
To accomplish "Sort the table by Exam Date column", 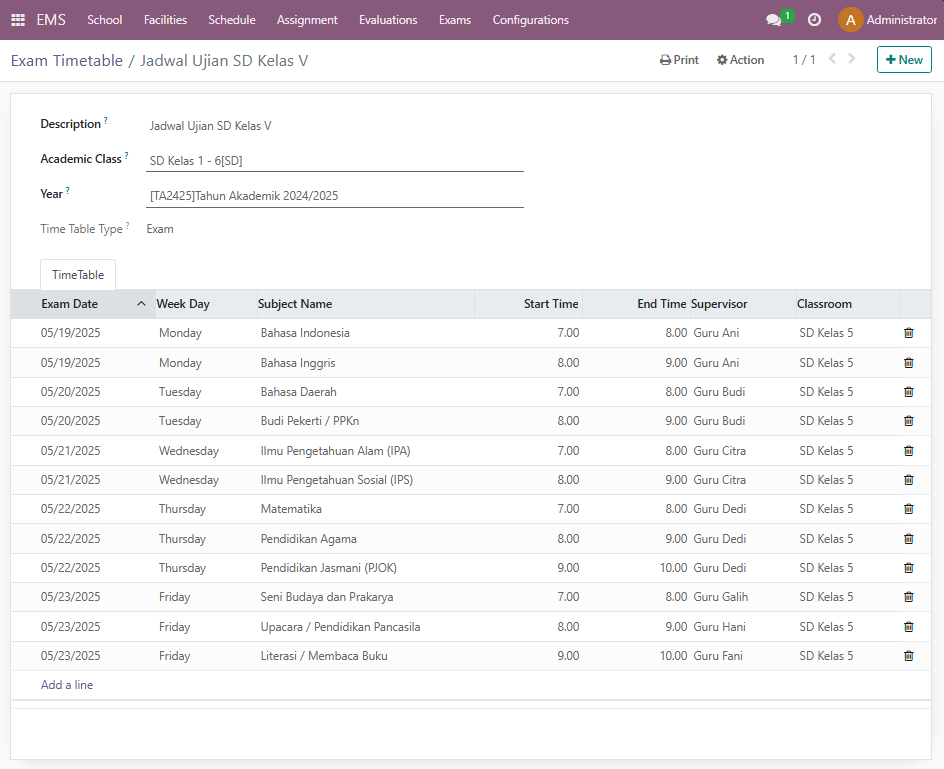I will (x=70, y=304).
